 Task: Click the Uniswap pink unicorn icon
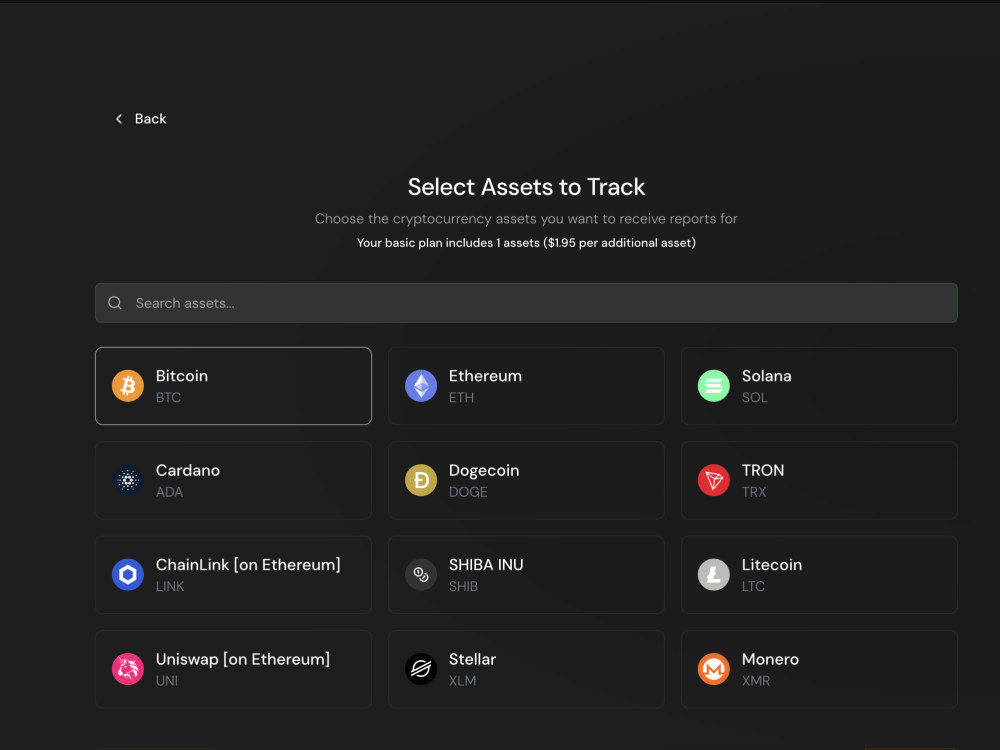pos(128,669)
